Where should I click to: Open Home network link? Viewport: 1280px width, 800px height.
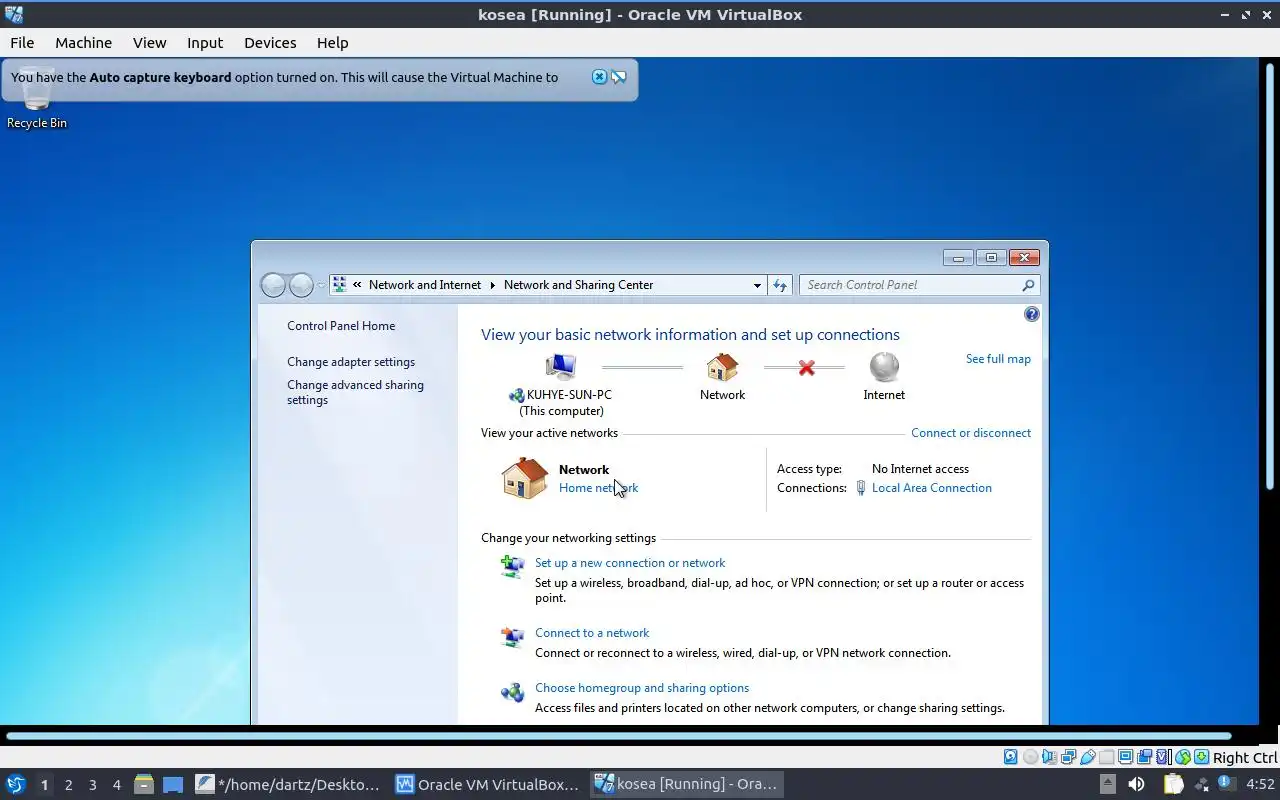(x=598, y=488)
